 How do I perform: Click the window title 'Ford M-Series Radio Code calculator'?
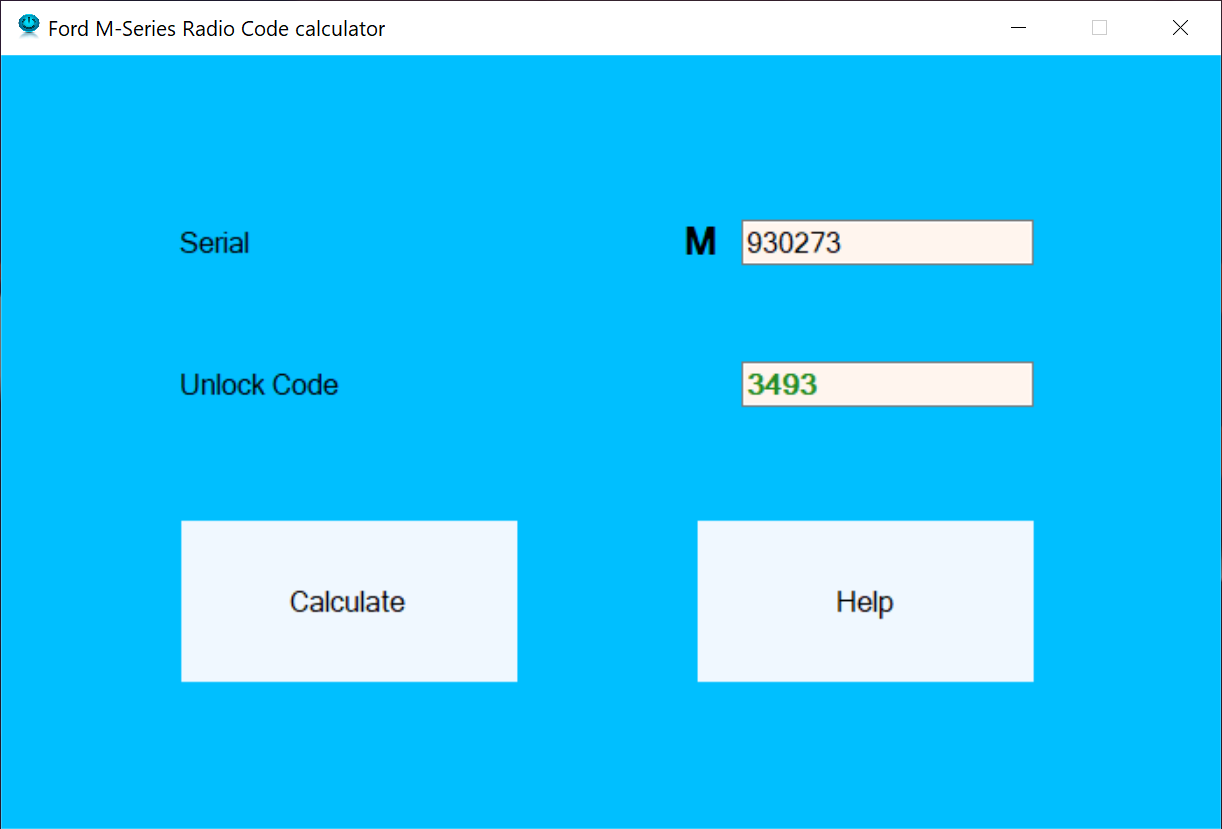[217, 29]
